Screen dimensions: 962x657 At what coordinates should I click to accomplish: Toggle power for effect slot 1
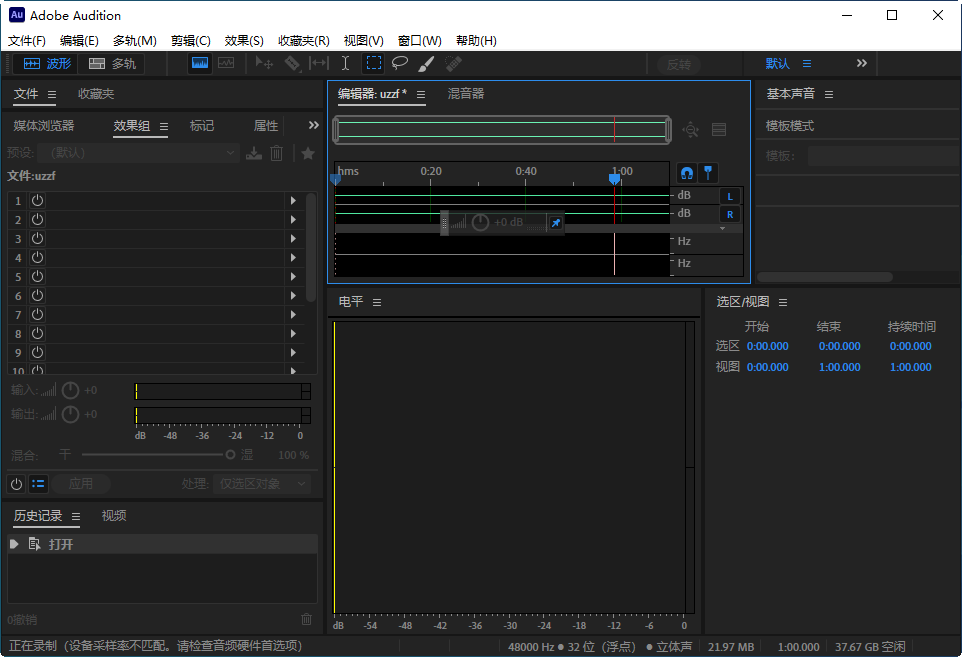(37, 200)
